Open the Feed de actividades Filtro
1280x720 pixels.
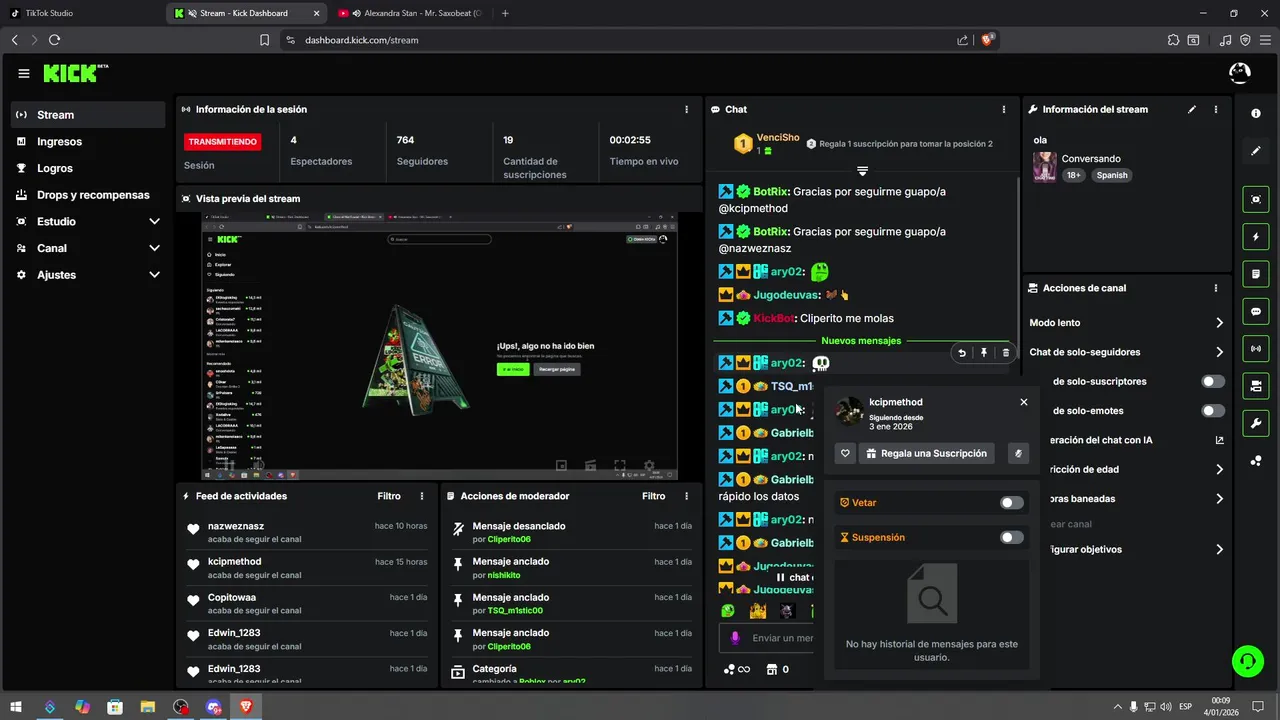(x=389, y=496)
